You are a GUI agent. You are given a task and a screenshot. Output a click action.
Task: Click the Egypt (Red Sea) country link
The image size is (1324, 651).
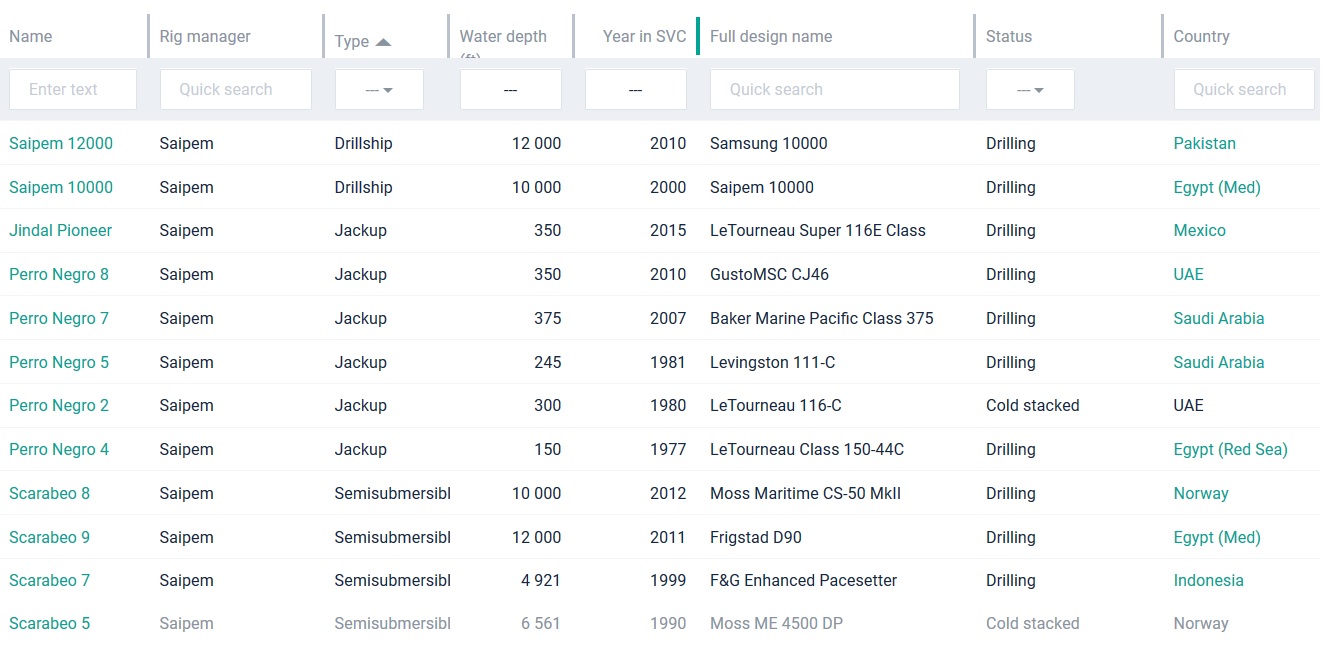[1230, 450]
